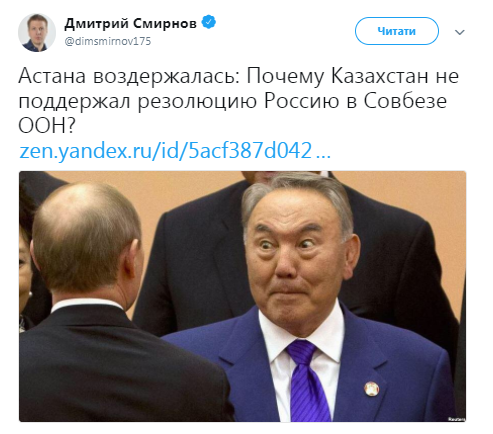Open Дмитрий Смирнов's profile avatar
The width and height of the screenshot is (493, 434).
point(37,32)
